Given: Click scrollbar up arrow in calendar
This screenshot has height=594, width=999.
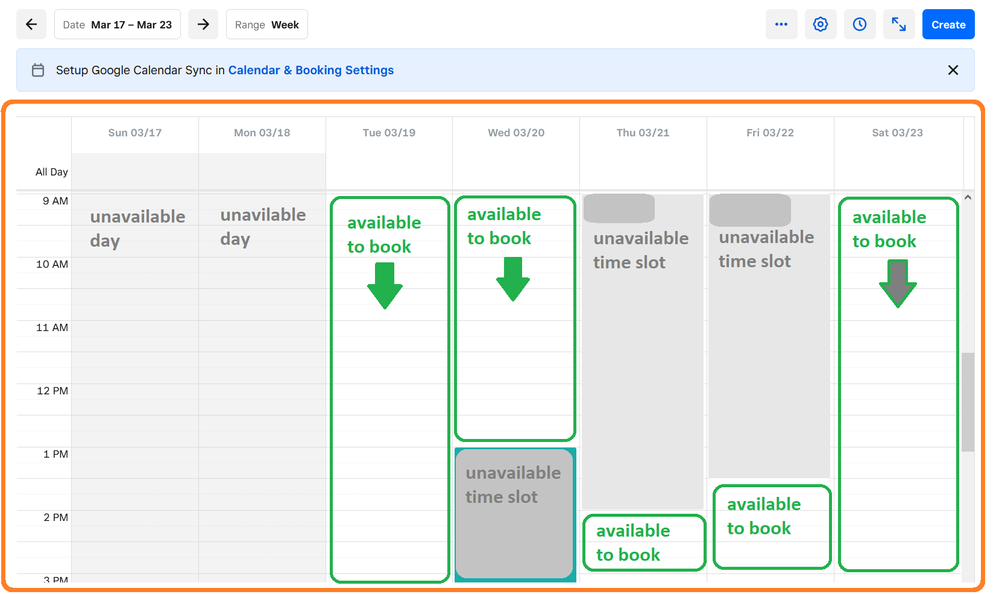Looking at the screenshot, I should point(967,198).
